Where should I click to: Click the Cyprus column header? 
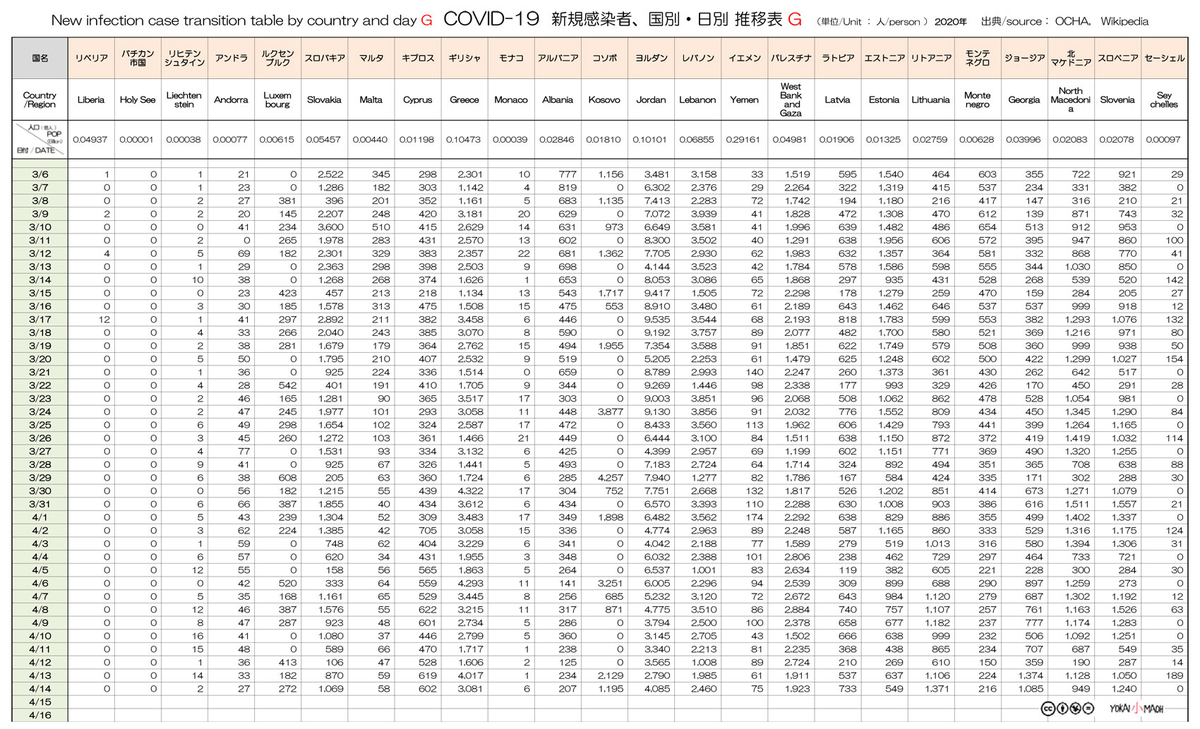[x=417, y=100]
